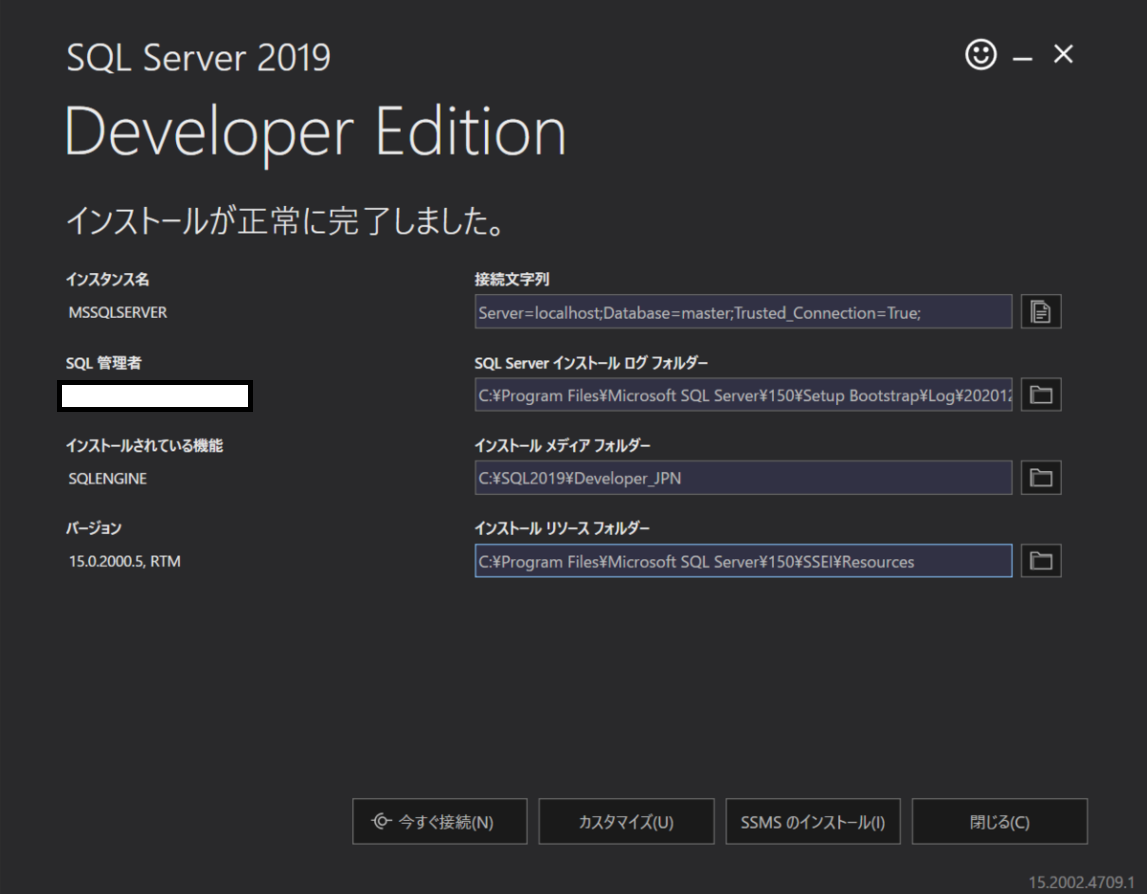The height and width of the screenshot is (894, 1147).
Task: Click the インストール リソース フォルダー label
Action: 562,528
